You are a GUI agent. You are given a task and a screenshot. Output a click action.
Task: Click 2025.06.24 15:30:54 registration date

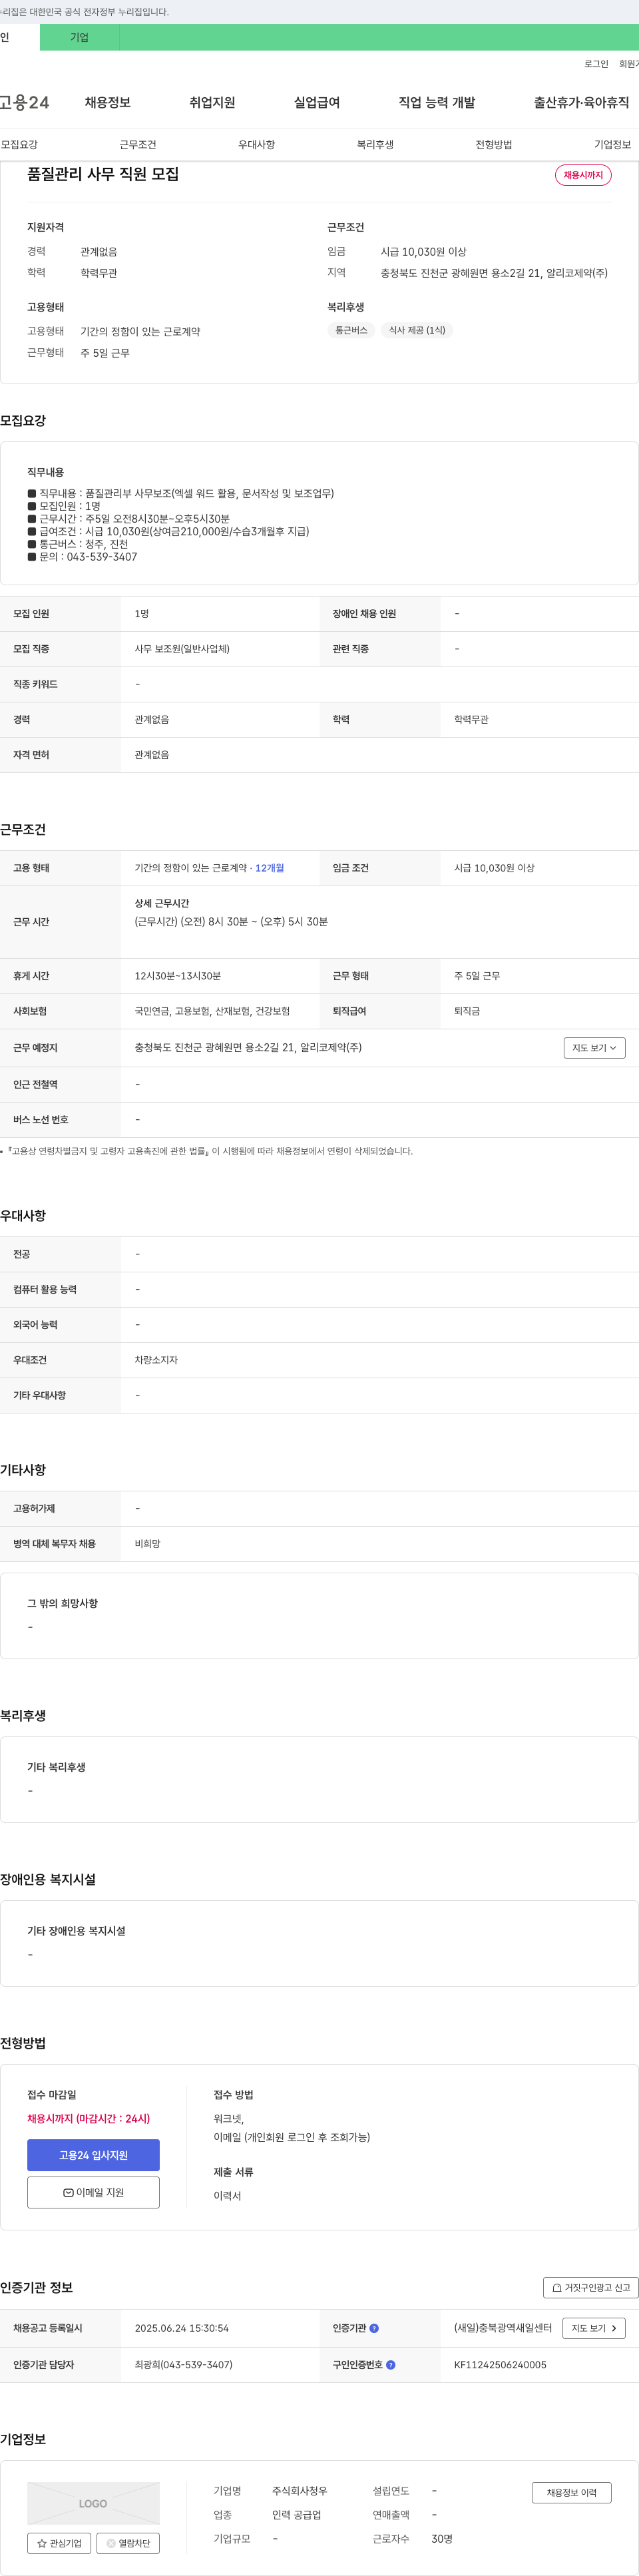click(181, 2328)
